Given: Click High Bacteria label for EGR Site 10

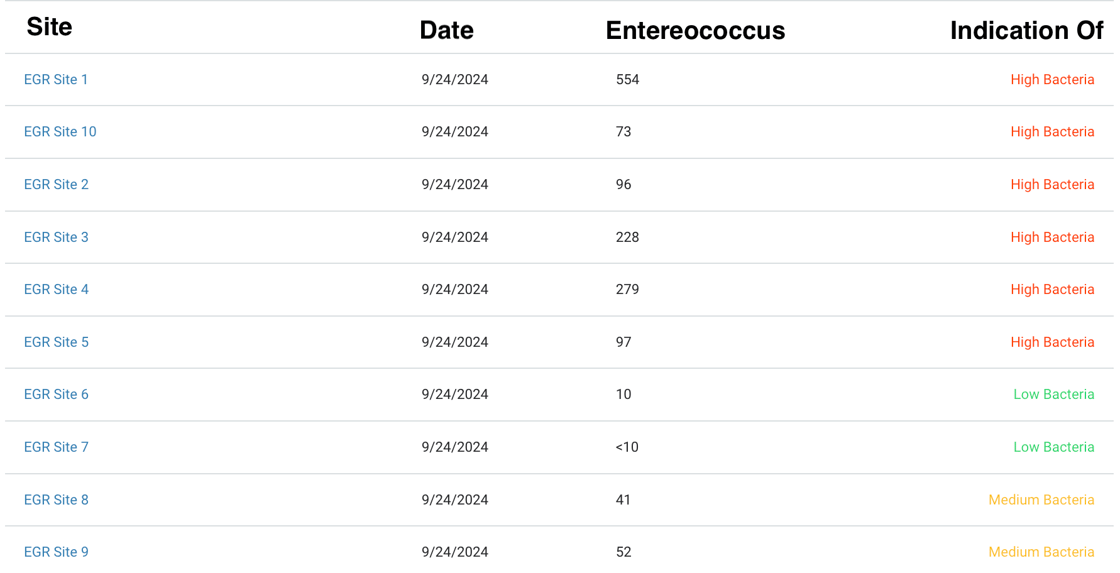Looking at the screenshot, I should 1052,131.
